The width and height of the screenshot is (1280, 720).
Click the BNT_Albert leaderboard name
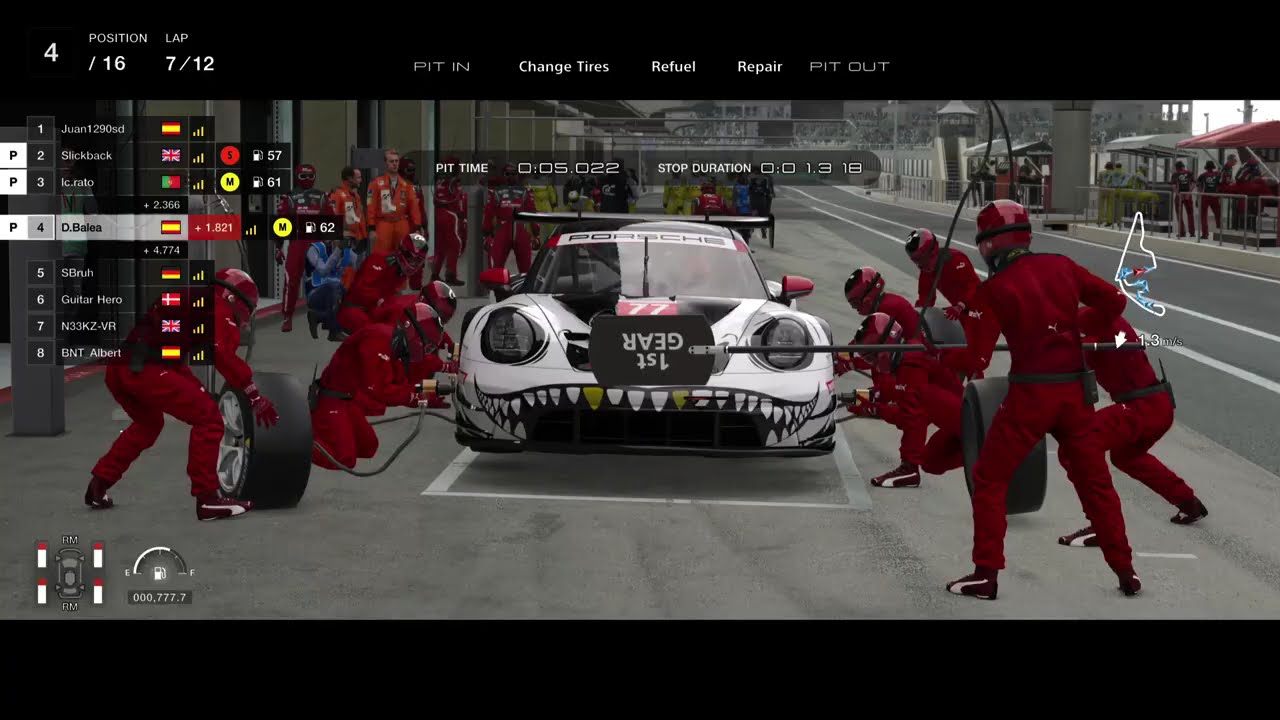[x=91, y=353]
